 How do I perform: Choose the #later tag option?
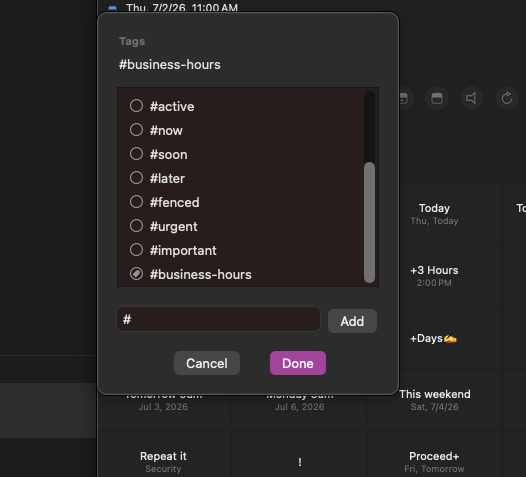tap(136, 178)
